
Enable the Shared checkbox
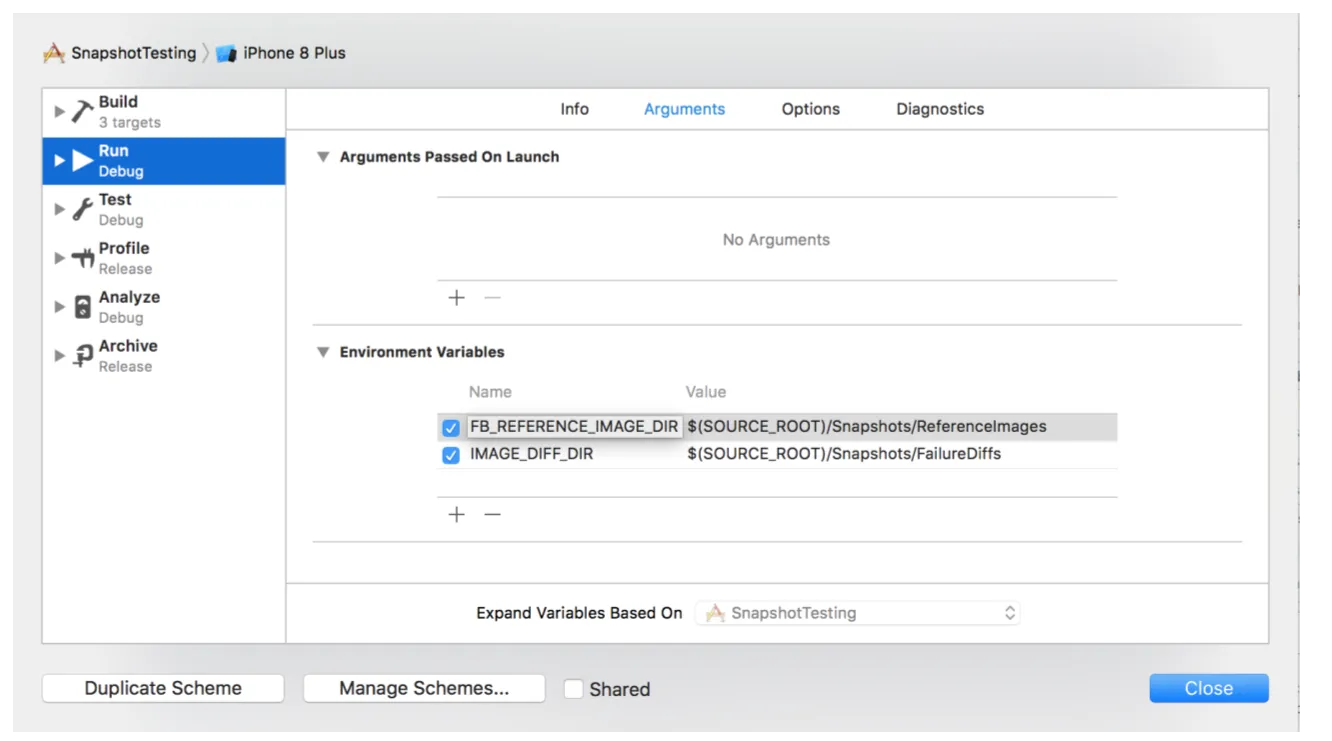coord(574,689)
